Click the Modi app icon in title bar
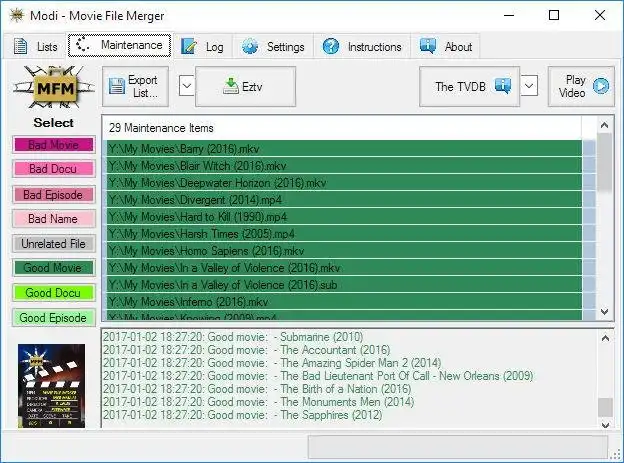The height and width of the screenshot is (463, 624). click(x=17, y=16)
